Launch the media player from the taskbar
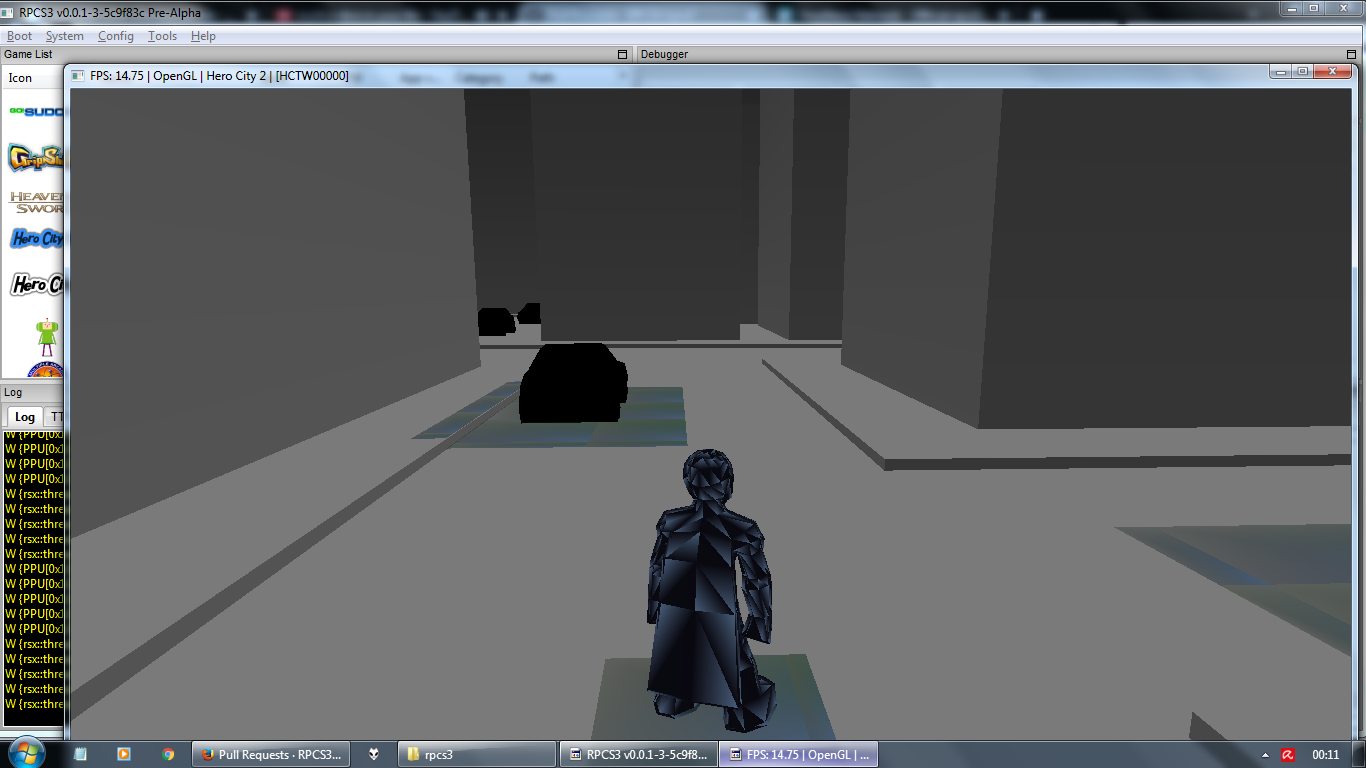This screenshot has height=768, width=1366. click(x=124, y=754)
